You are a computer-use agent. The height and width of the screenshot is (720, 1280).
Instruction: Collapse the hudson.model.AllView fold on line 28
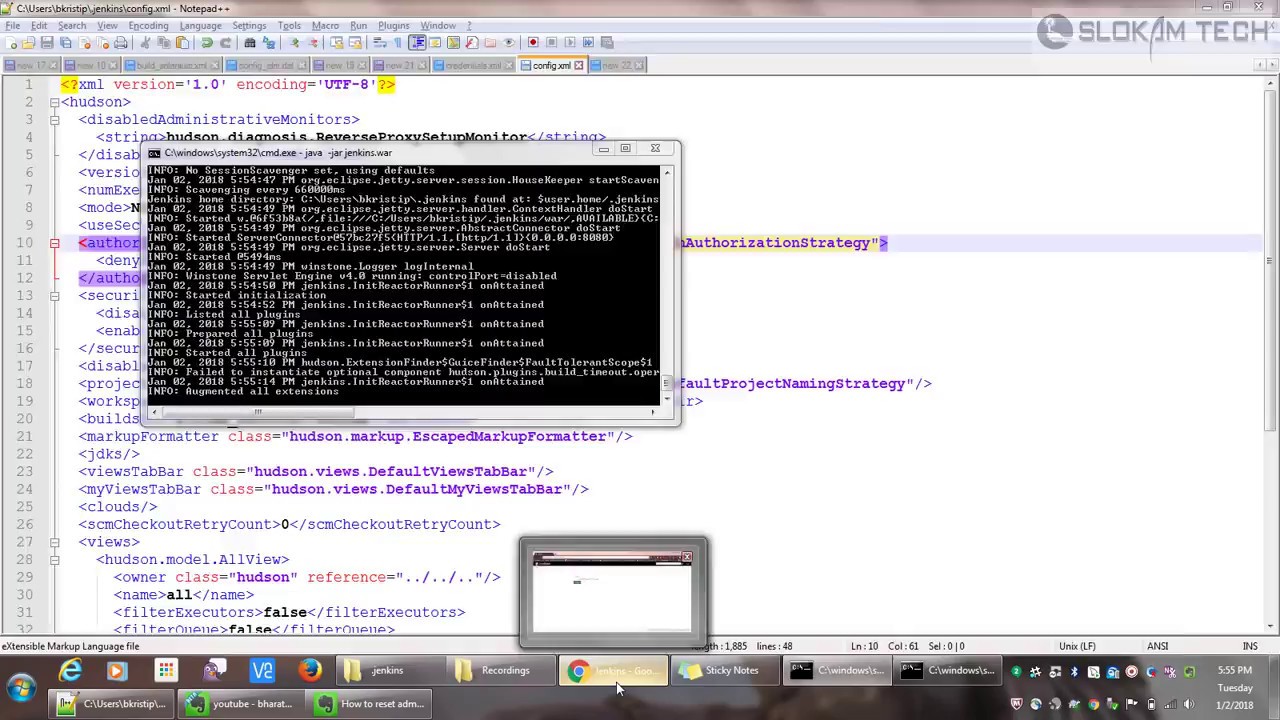[55, 560]
